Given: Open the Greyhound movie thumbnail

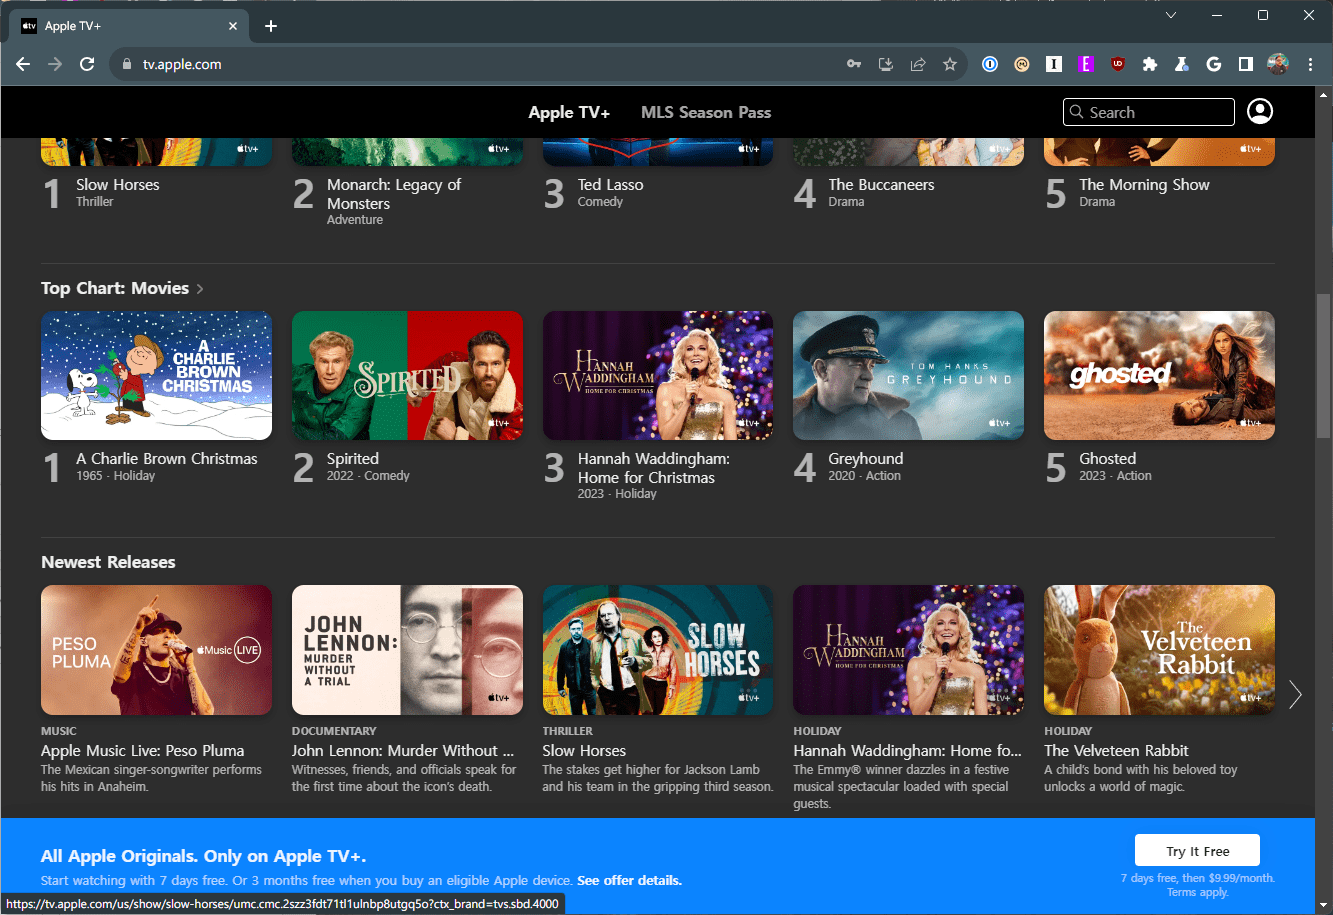Looking at the screenshot, I should coord(908,376).
